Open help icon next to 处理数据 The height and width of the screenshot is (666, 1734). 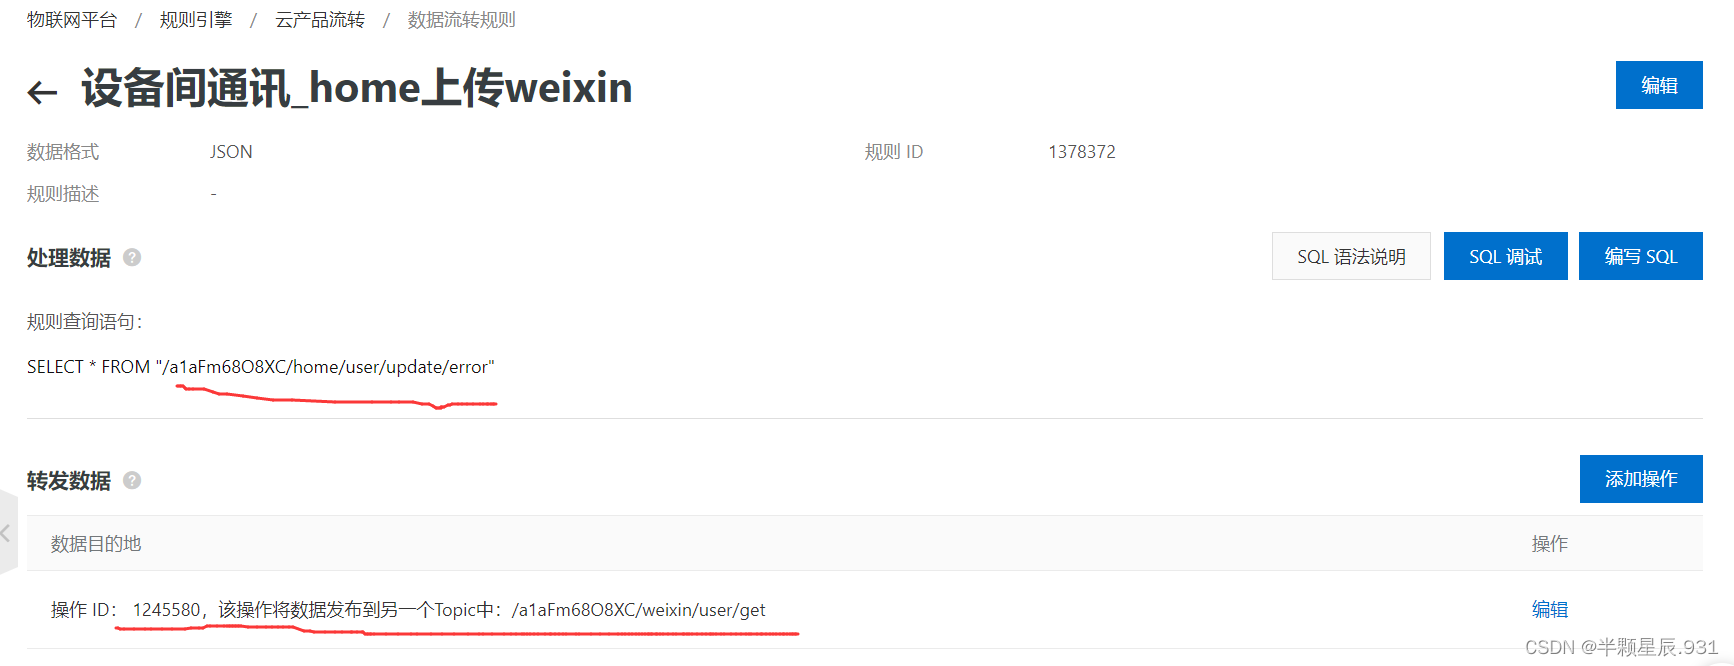click(132, 257)
